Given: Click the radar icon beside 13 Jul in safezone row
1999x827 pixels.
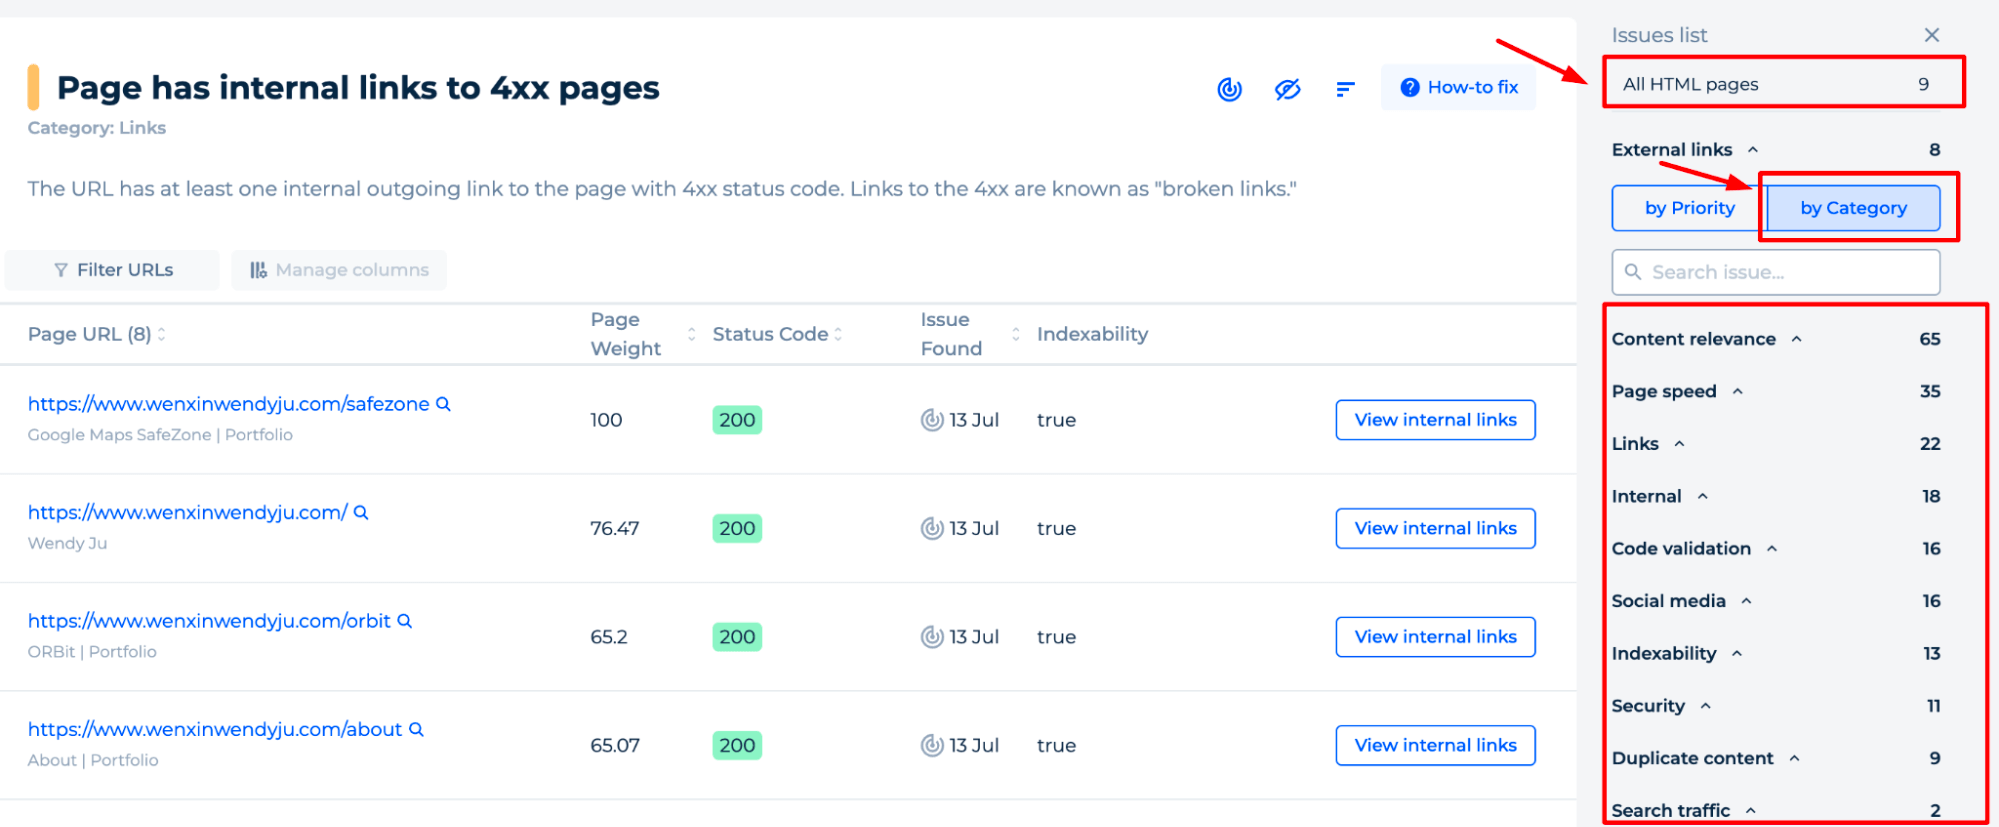Looking at the screenshot, I should (932, 420).
